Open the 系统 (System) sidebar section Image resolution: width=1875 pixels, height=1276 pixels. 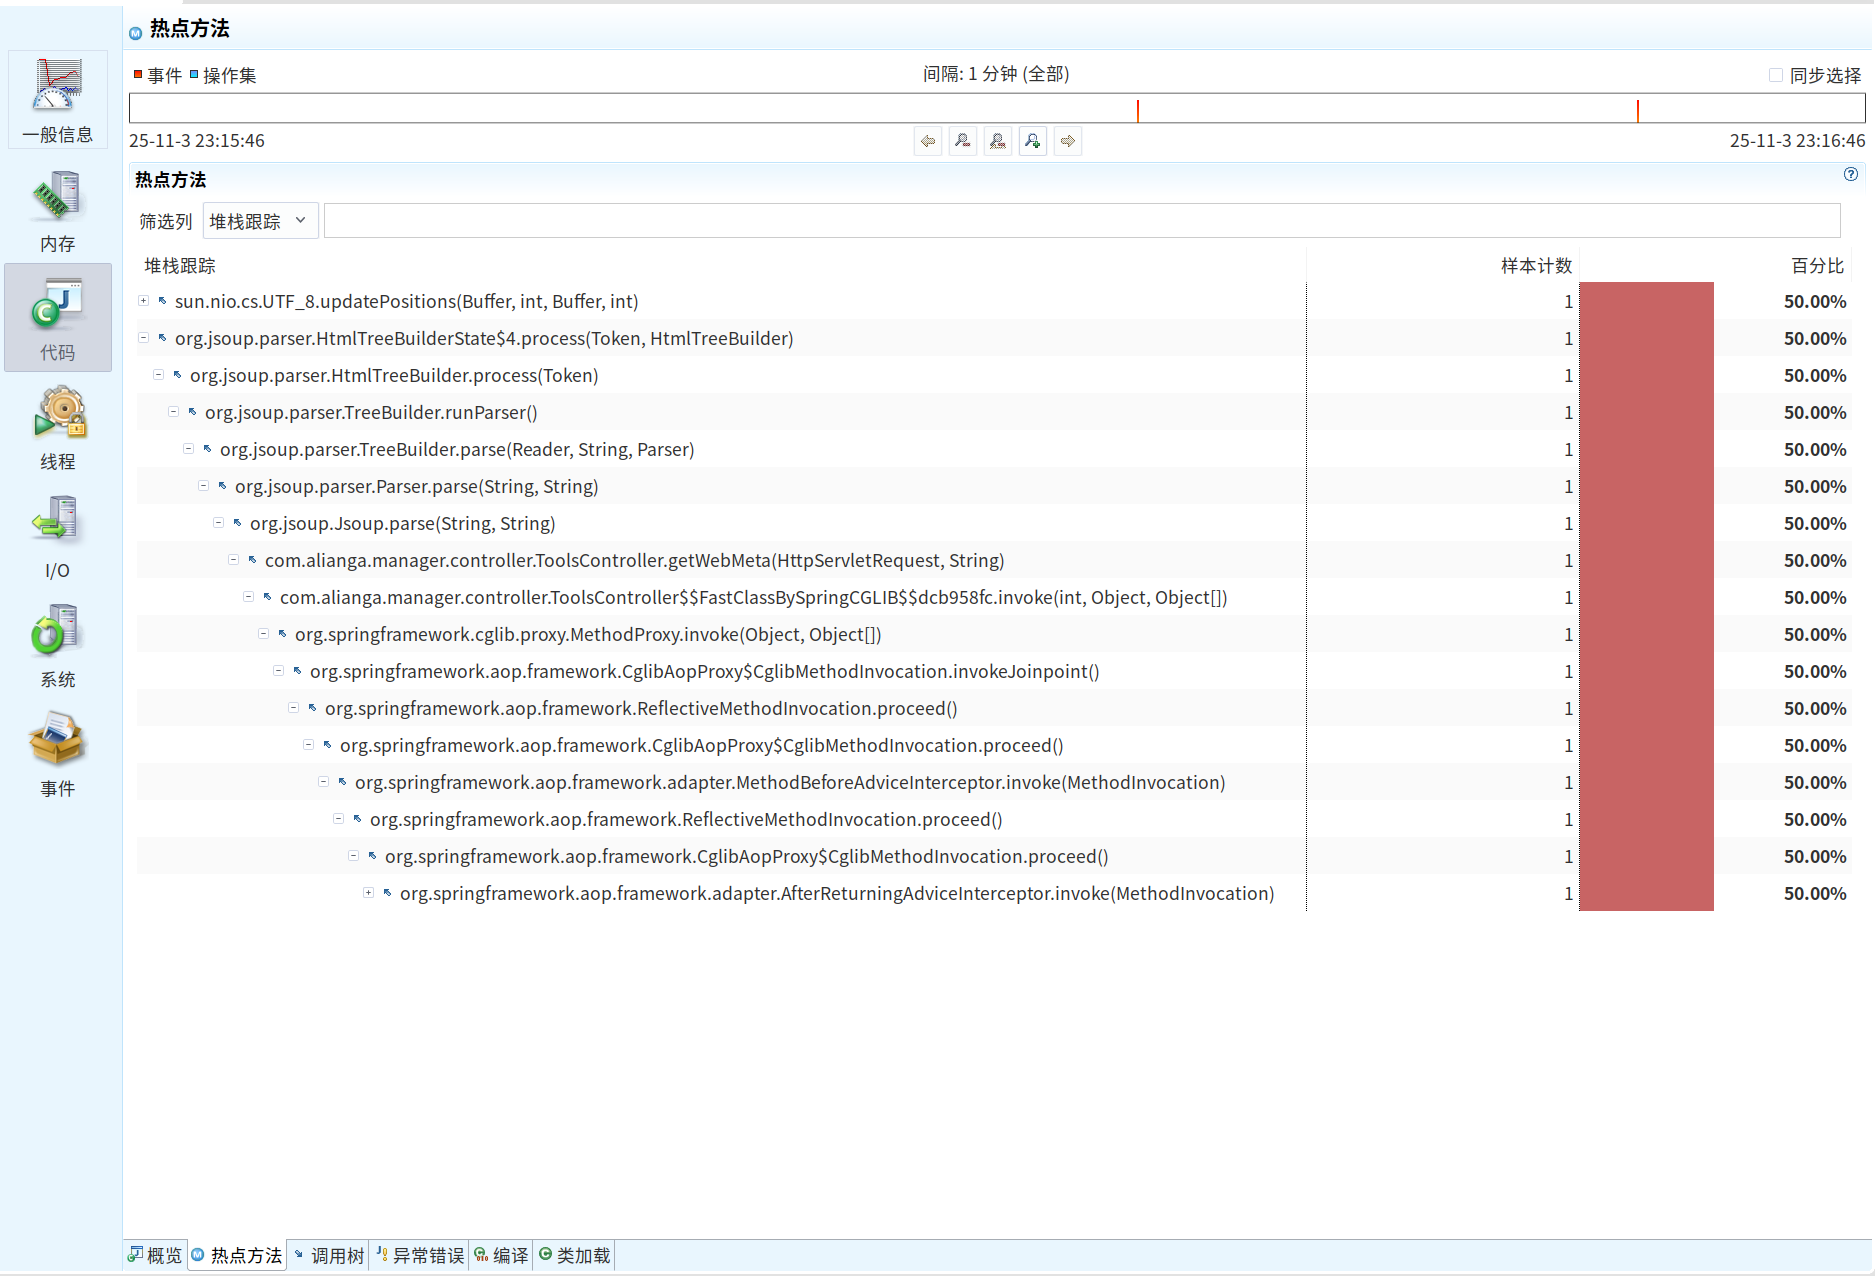point(57,647)
